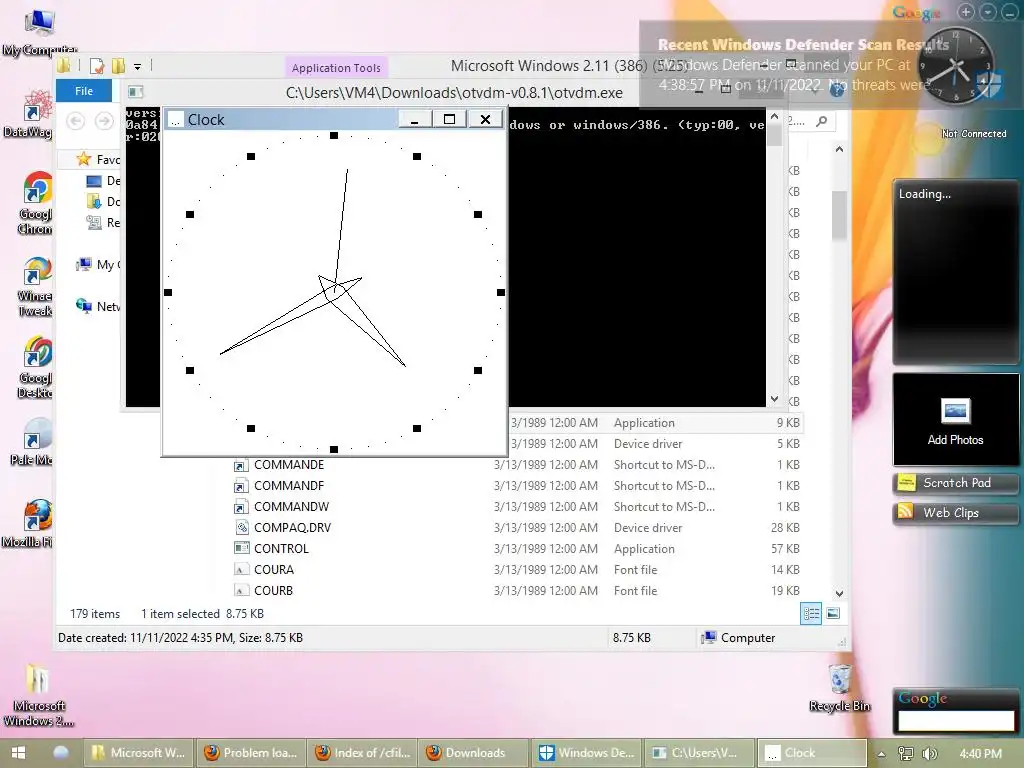This screenshot has height=768, width=1024.
Task: Click the network icon in system tray
Action: [906, 754]
